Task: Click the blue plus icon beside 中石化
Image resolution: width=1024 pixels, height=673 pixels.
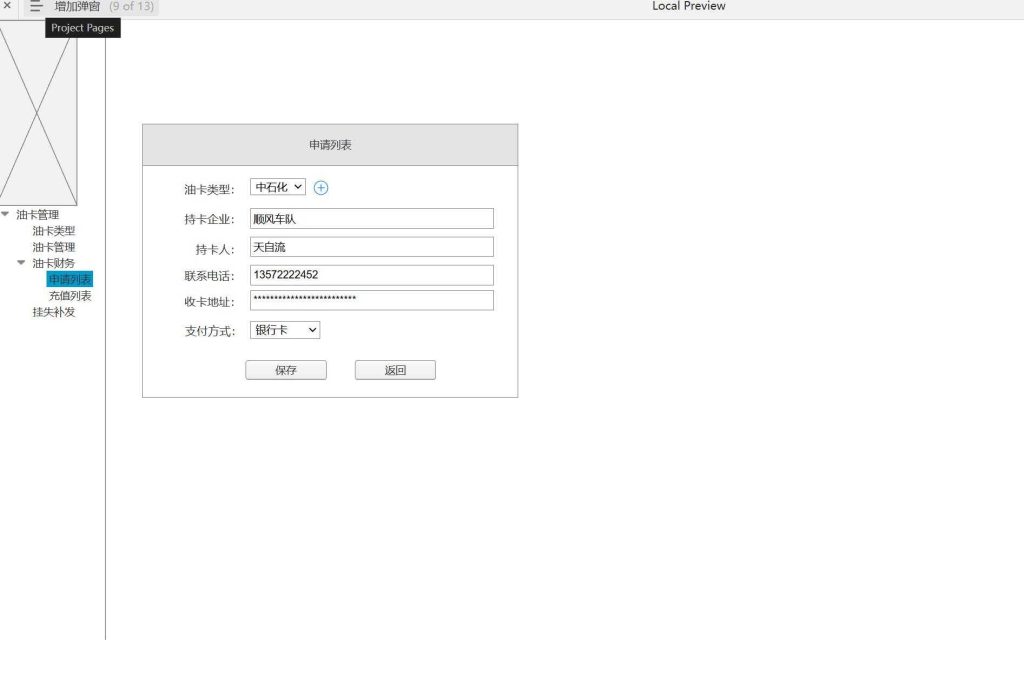Action: 321,188
